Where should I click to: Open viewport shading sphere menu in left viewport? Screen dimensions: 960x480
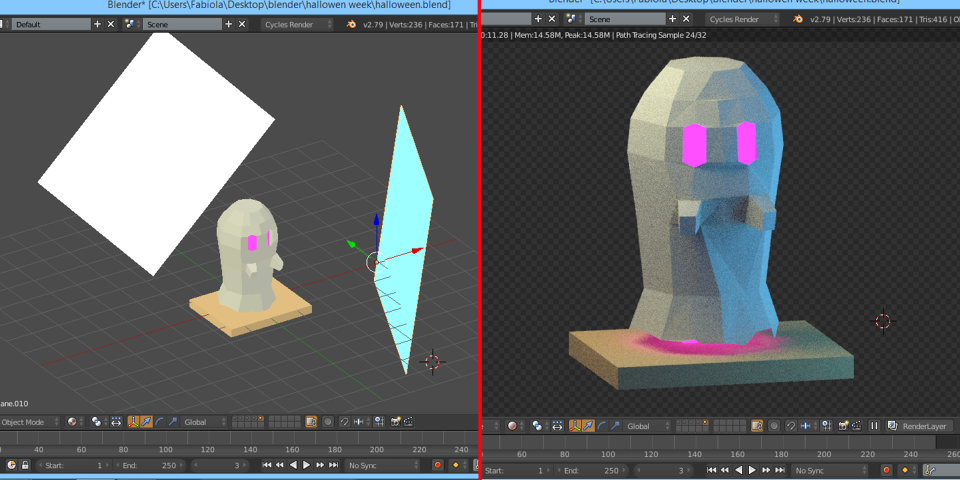75,422
